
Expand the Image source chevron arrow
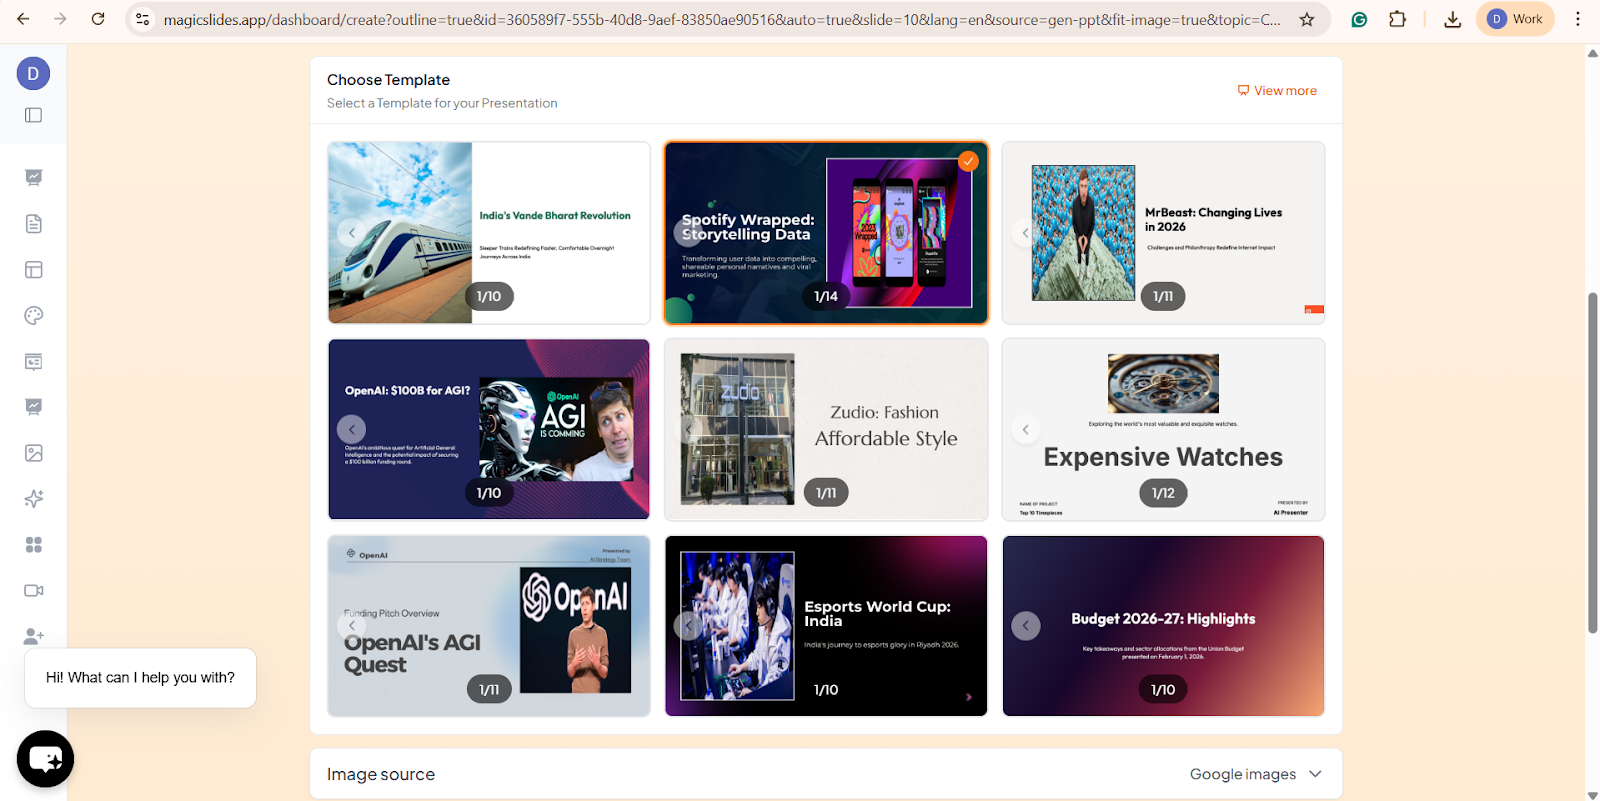pyautogui.click(x=1315, y=774)
